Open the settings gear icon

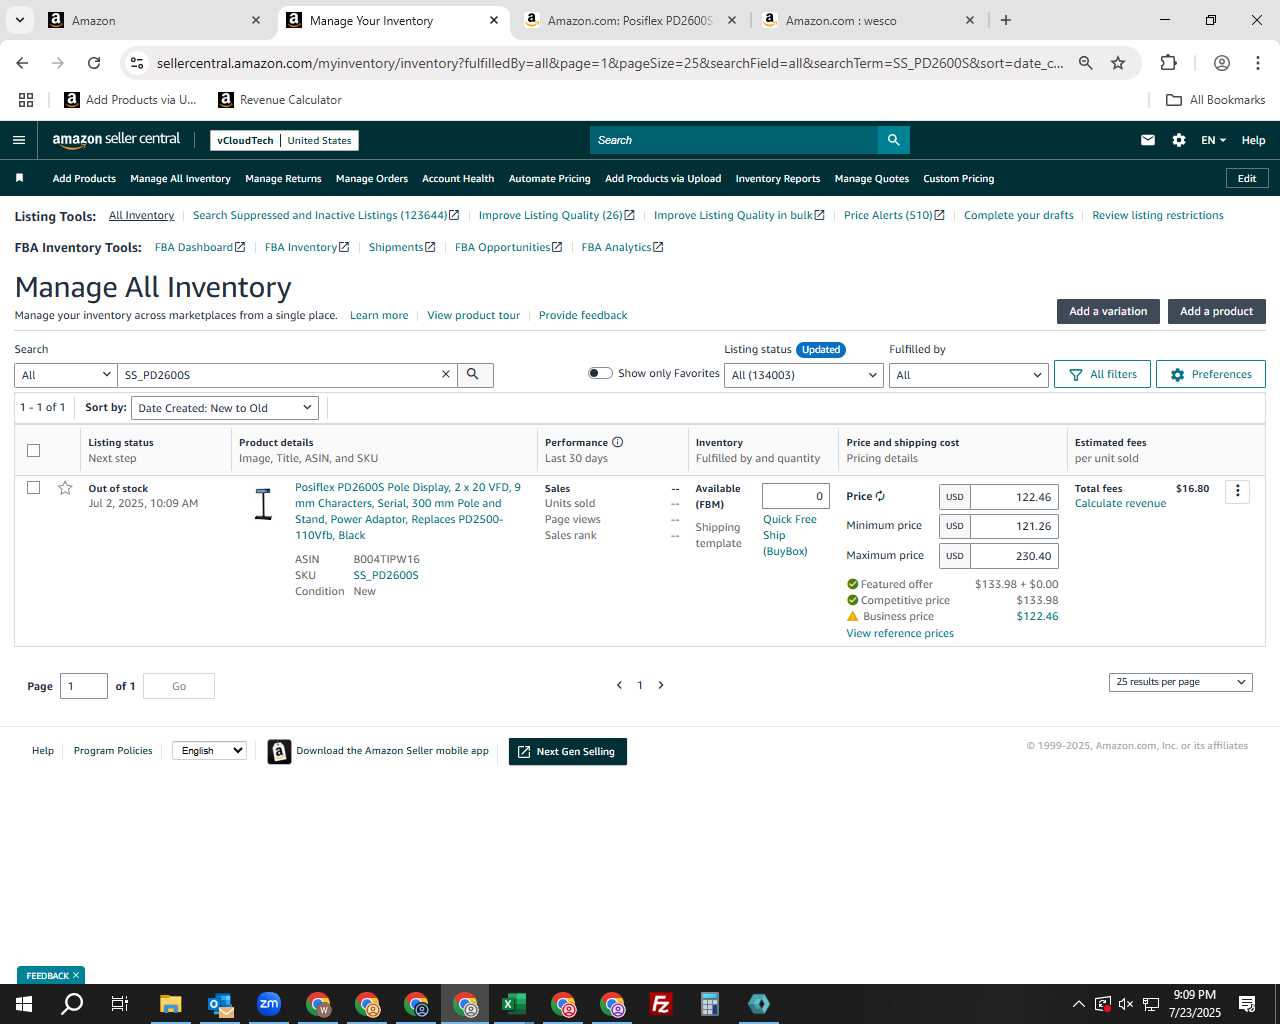click(1179, 140)
